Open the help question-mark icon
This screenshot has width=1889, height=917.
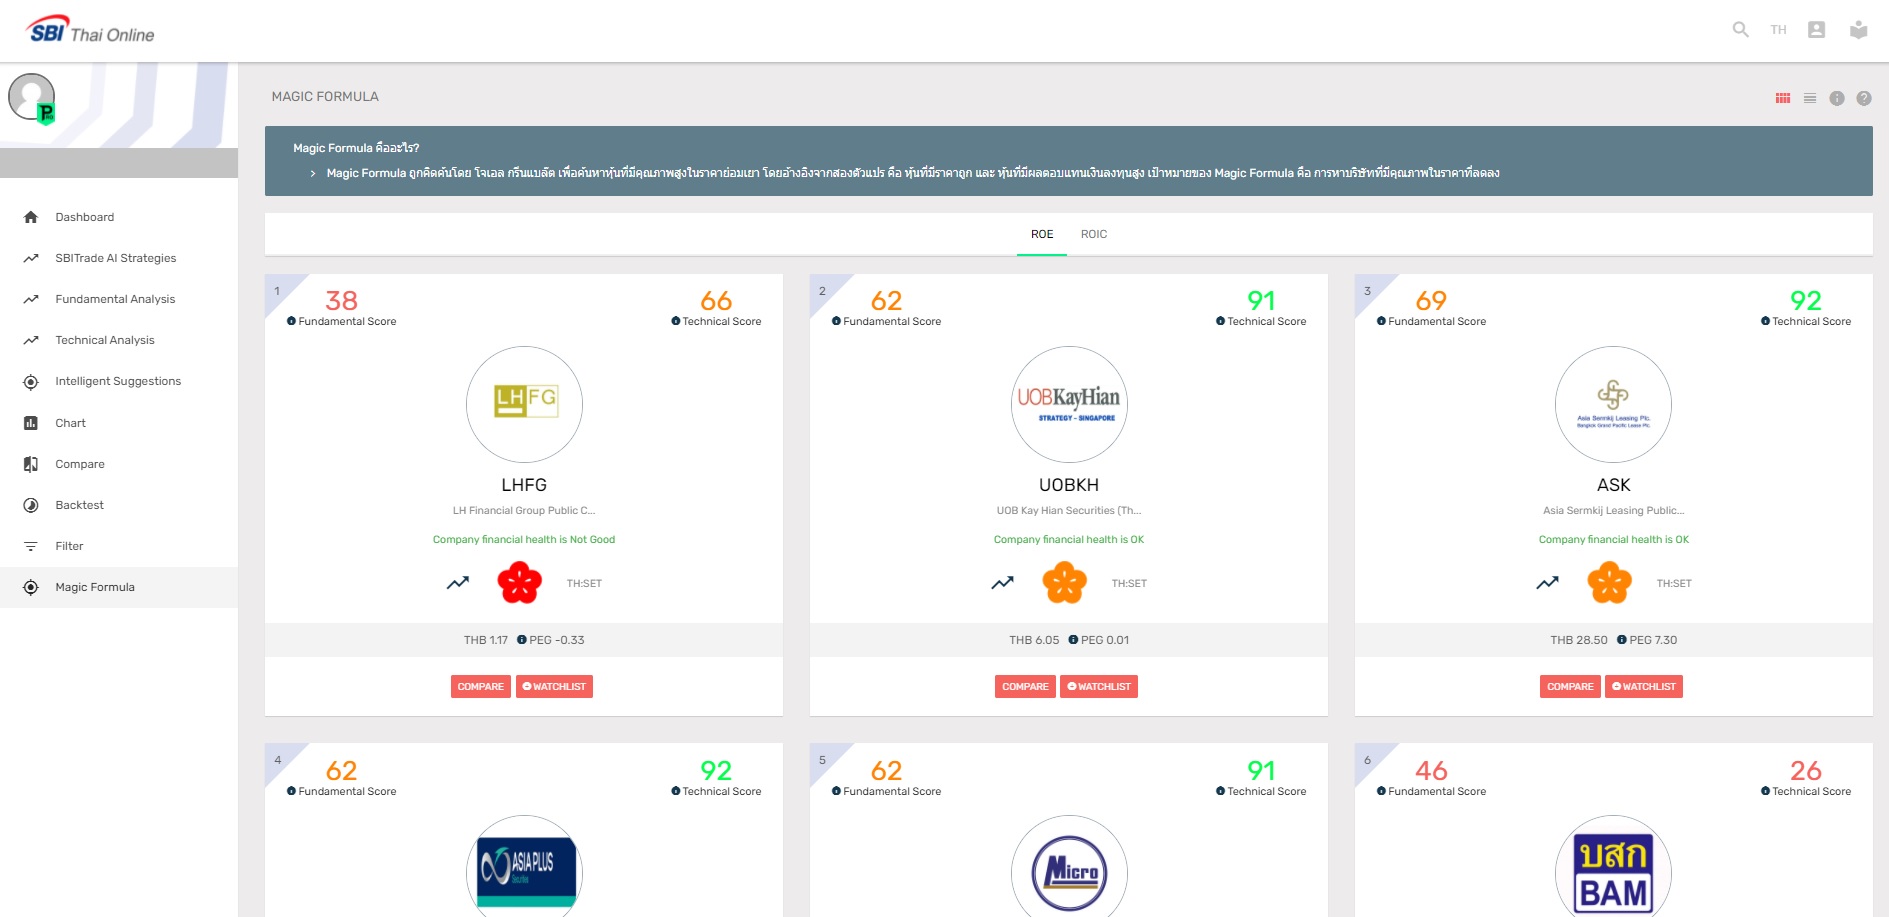(1864, 98)
